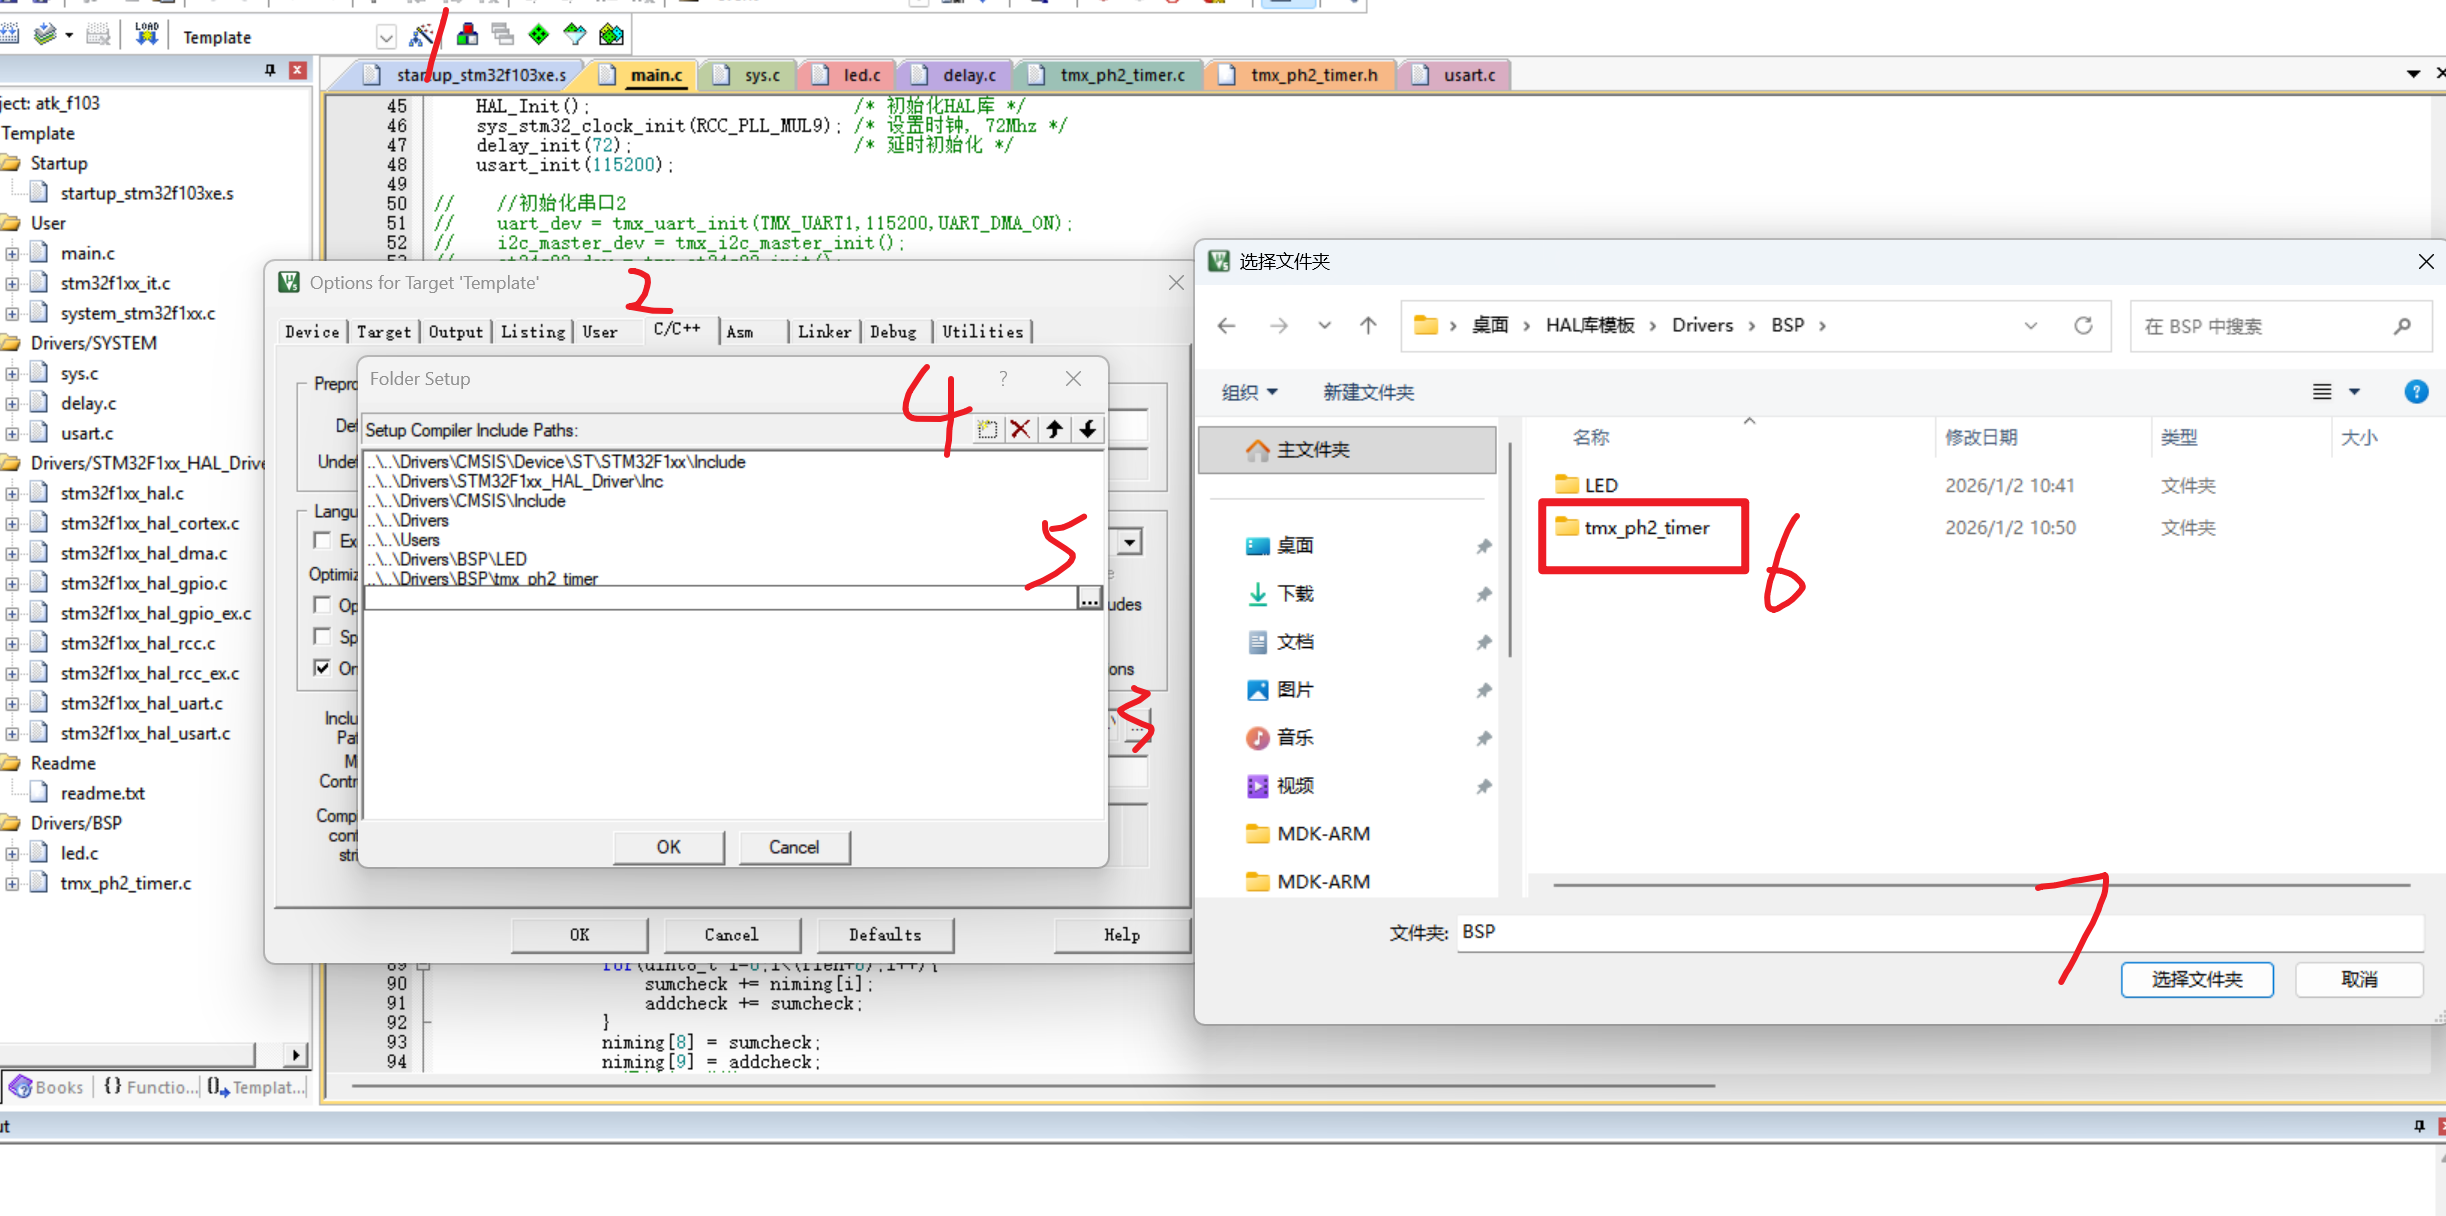Move include path down with arrow icon

pyautogui.click(x=1088, y=430)
